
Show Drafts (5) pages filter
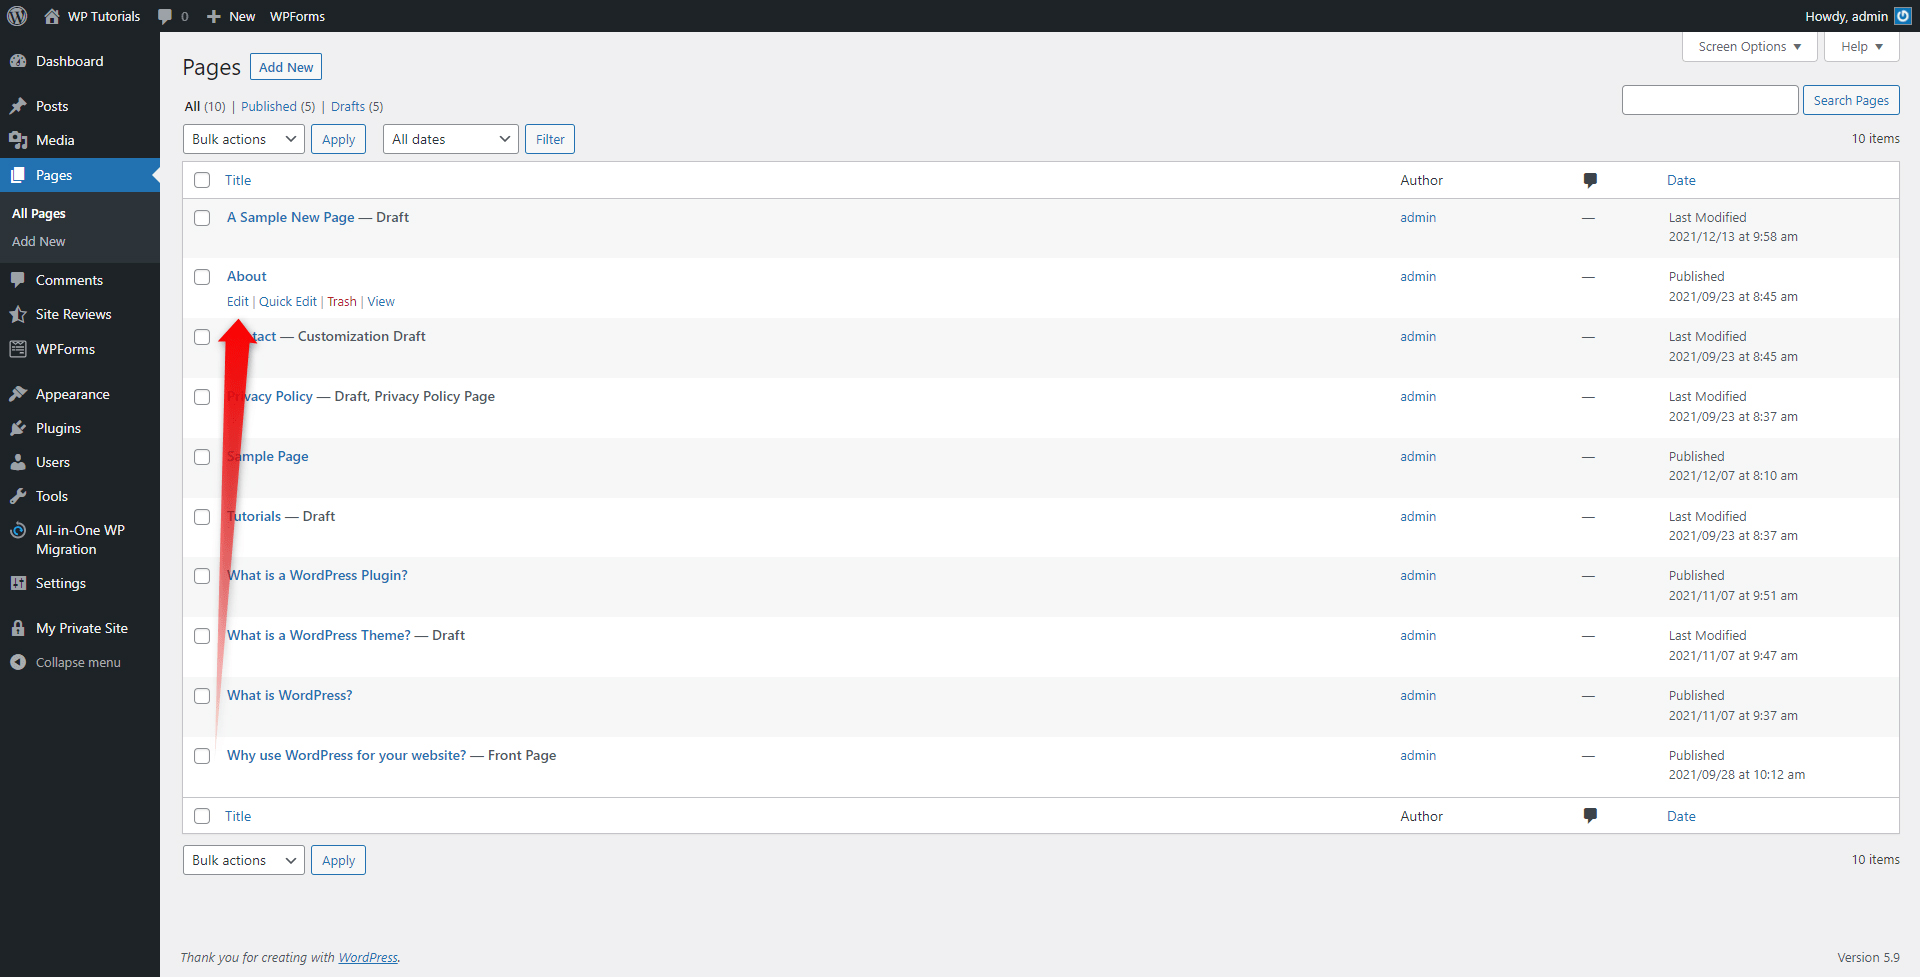click(x=357, y=106)
